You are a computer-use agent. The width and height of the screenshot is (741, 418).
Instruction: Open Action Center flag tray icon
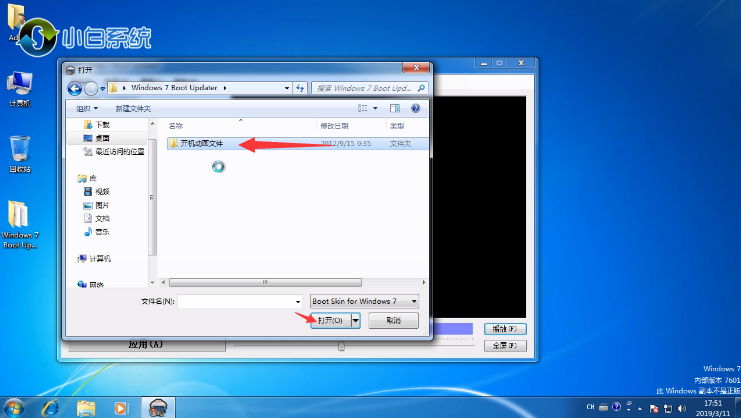[x=654, y=408]
